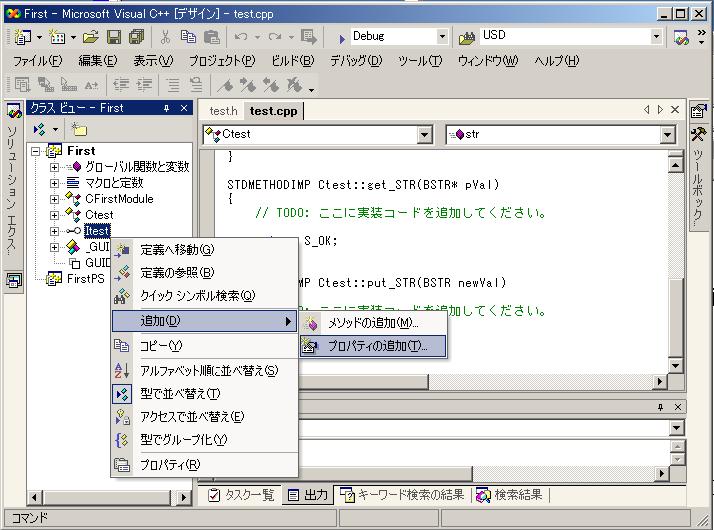Click the Redo arrow icon
The width and height of the screenshot is (714, 530).
[x=275, y=37]
